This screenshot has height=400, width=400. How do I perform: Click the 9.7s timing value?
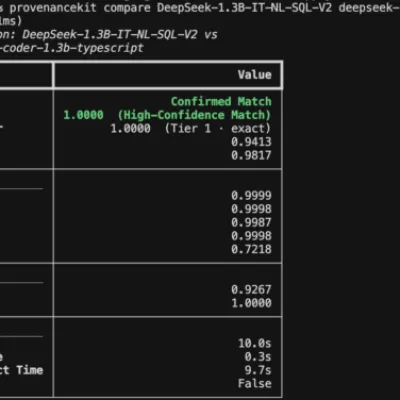click(x=258, y=370)
